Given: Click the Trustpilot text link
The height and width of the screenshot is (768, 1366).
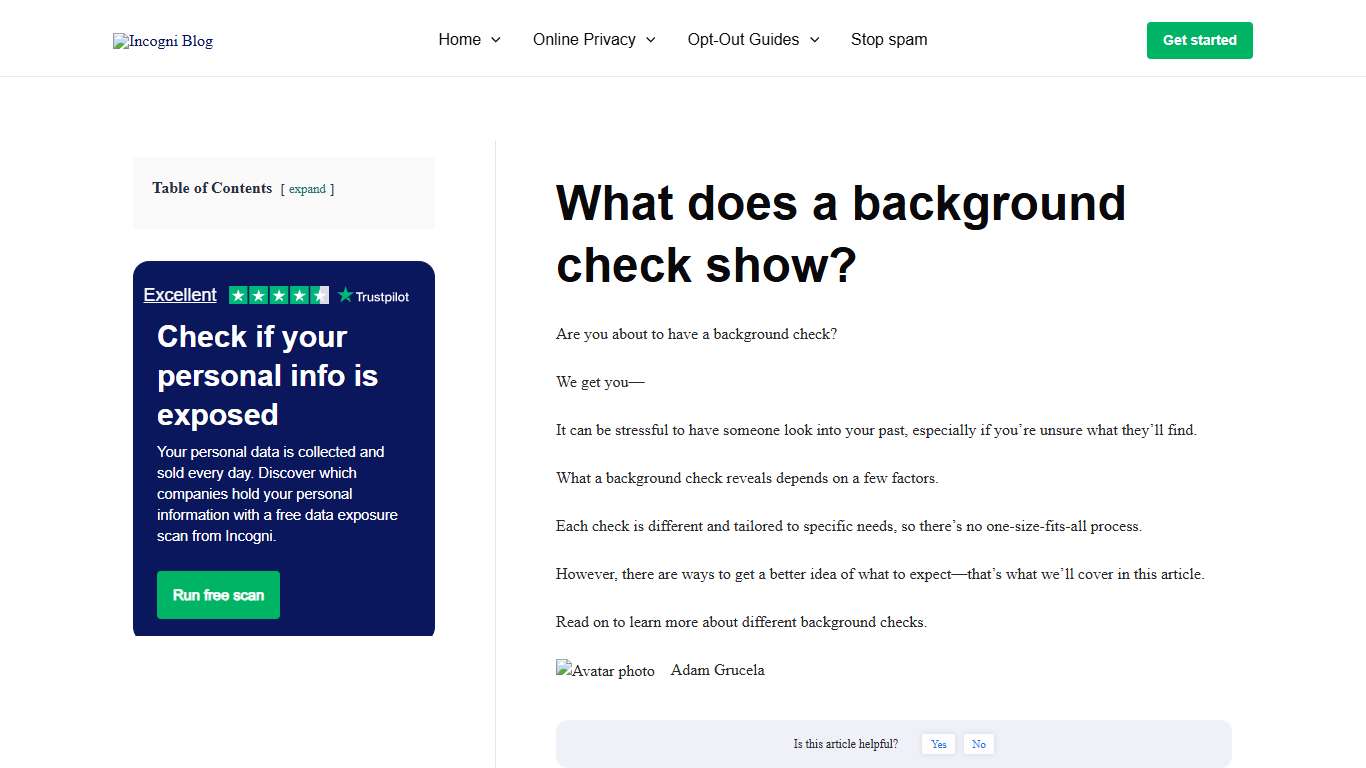Looking at the screenshot, I should click(381, 294).
